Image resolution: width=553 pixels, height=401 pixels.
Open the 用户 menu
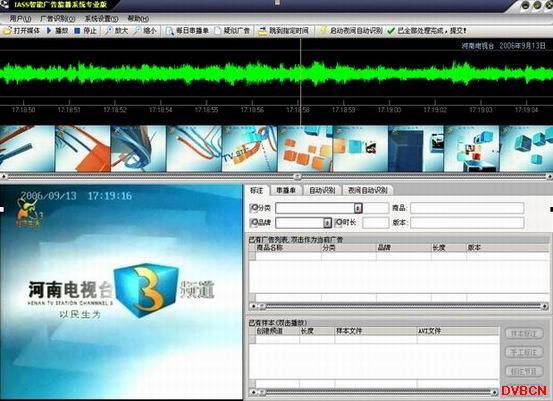click(x=20, y=18)
